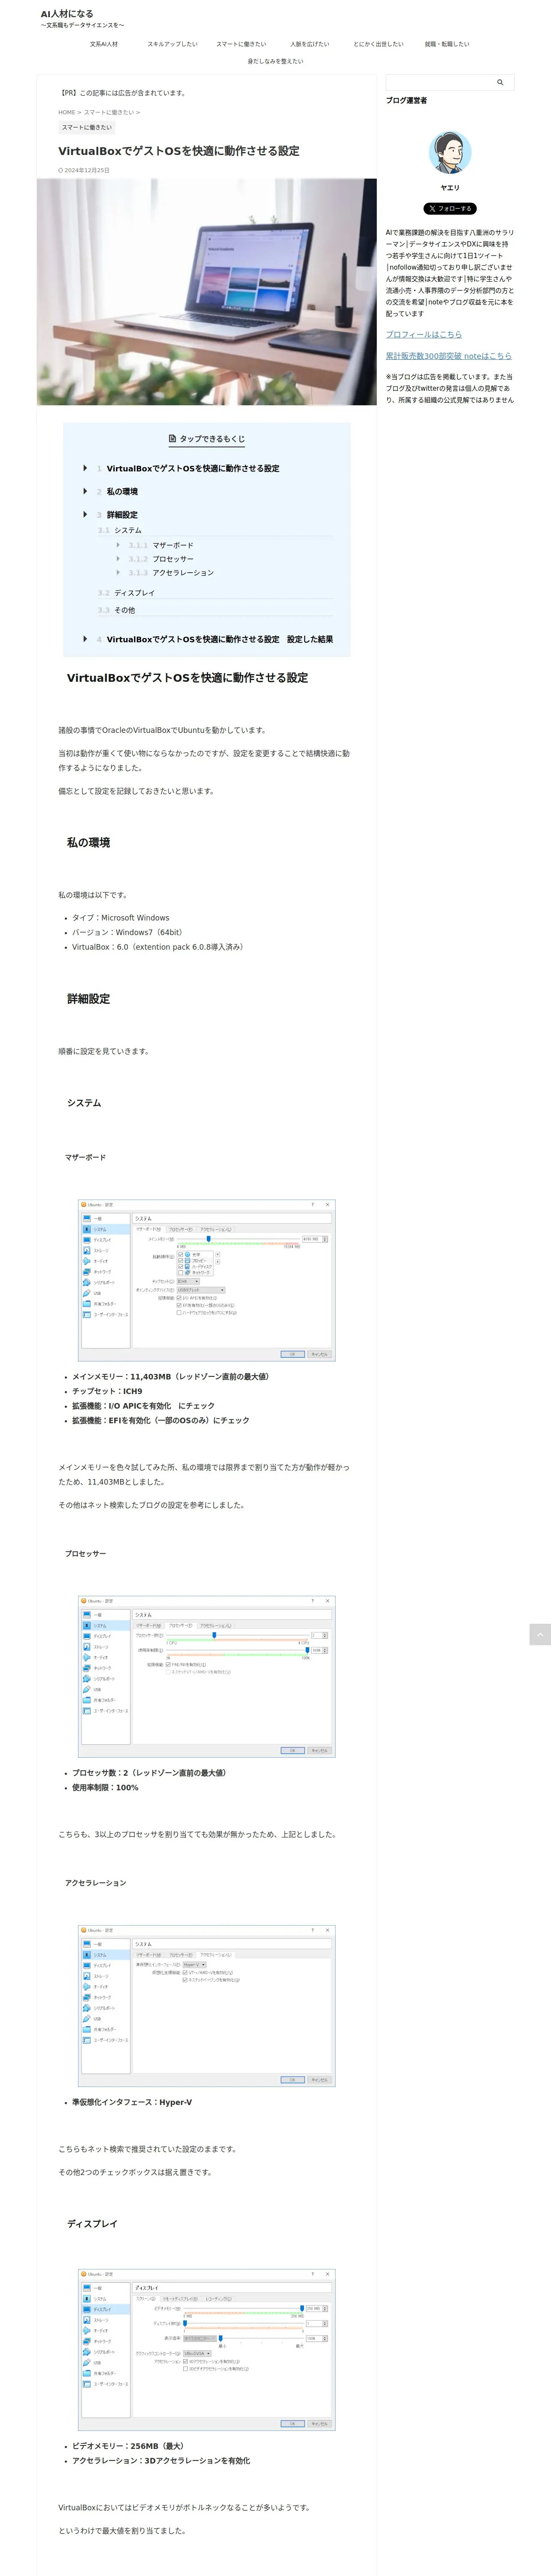Expand the triangle beside 私の環境 in contents
The height and width of the screenshot is (2576, 551).
tap(85, 491)
